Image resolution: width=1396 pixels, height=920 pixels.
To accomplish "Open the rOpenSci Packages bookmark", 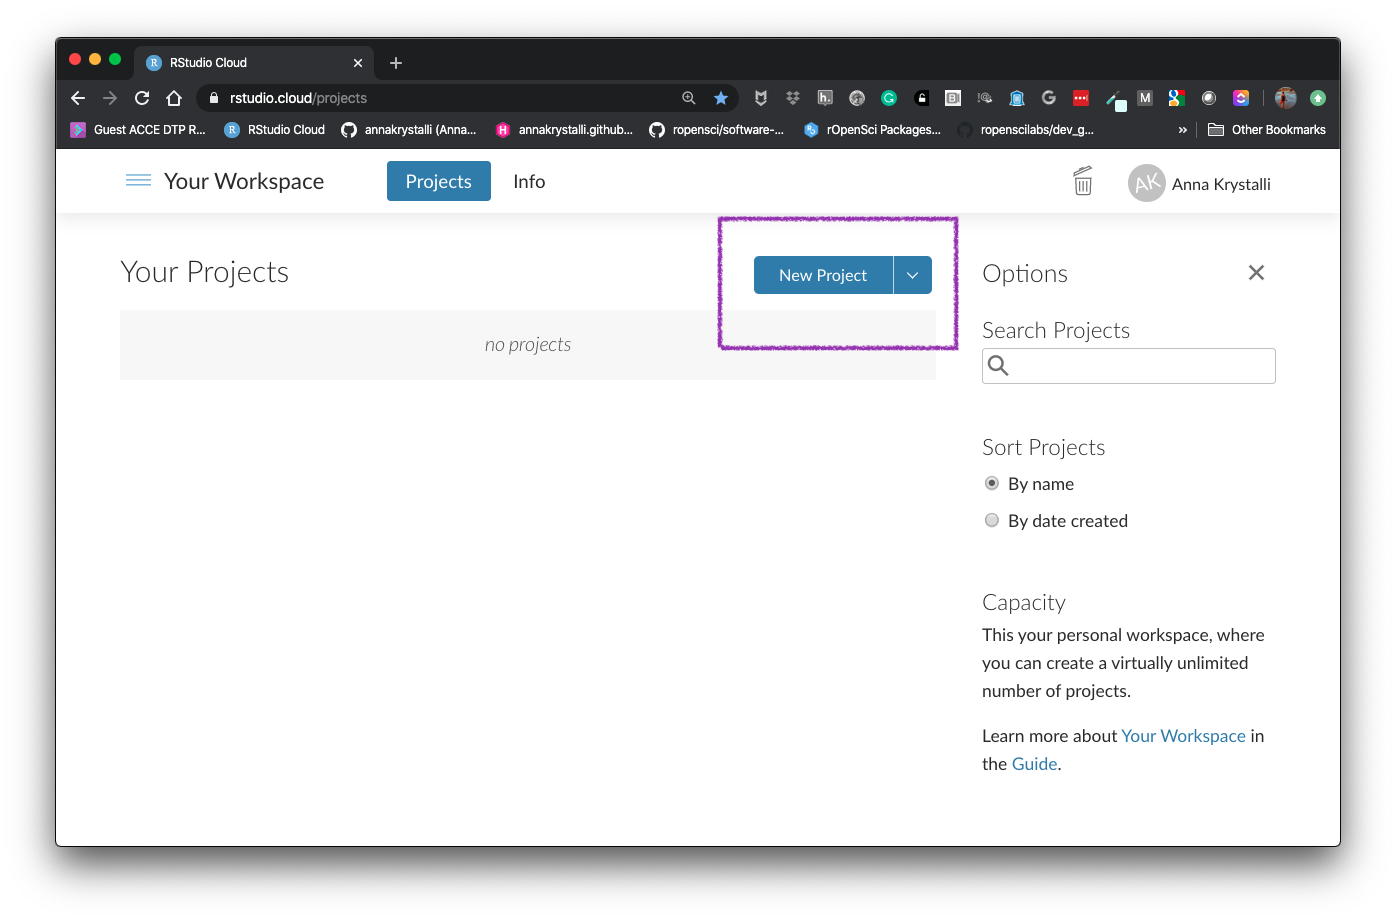I will coord(872,130).
